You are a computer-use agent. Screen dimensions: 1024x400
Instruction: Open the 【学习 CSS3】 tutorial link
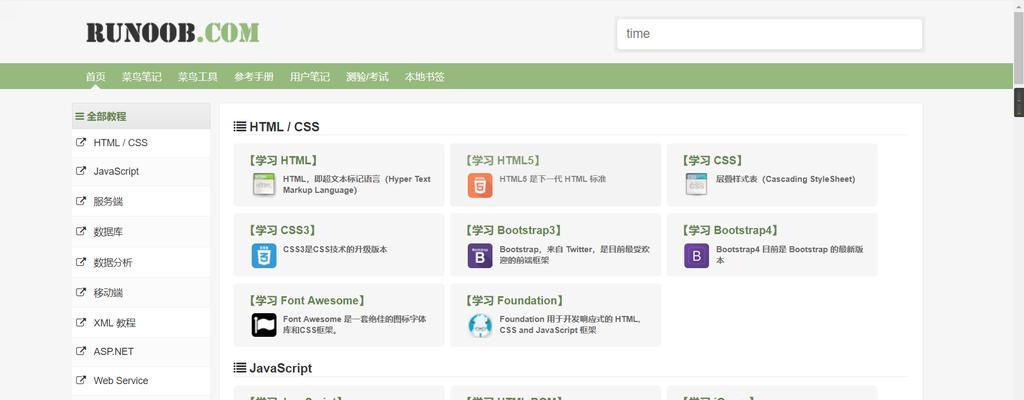283,230
